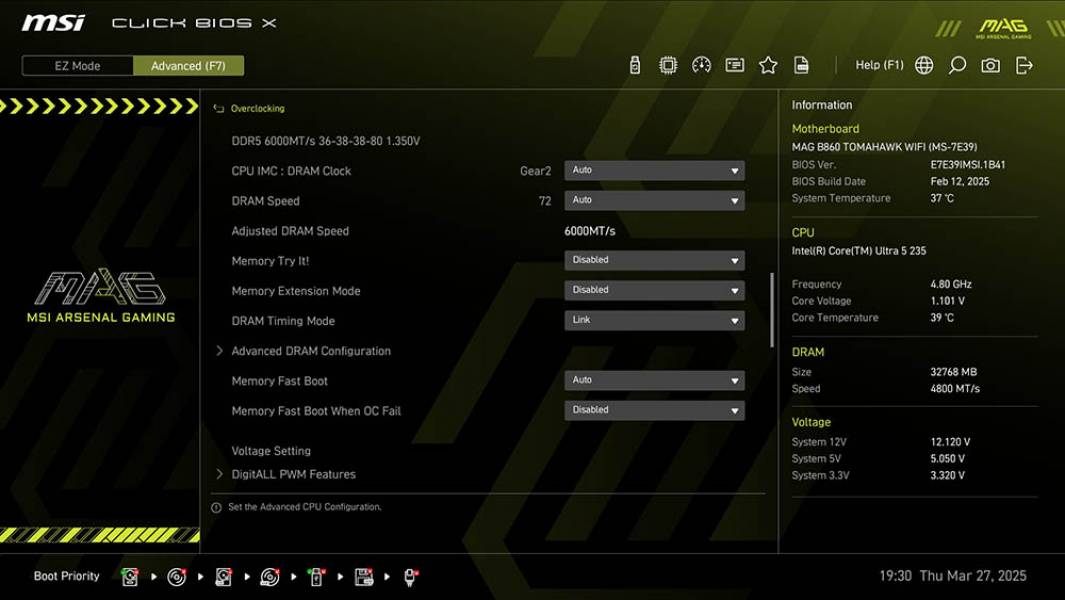
Task: Click the Memory Try It! label
Action: pos(270,261)
